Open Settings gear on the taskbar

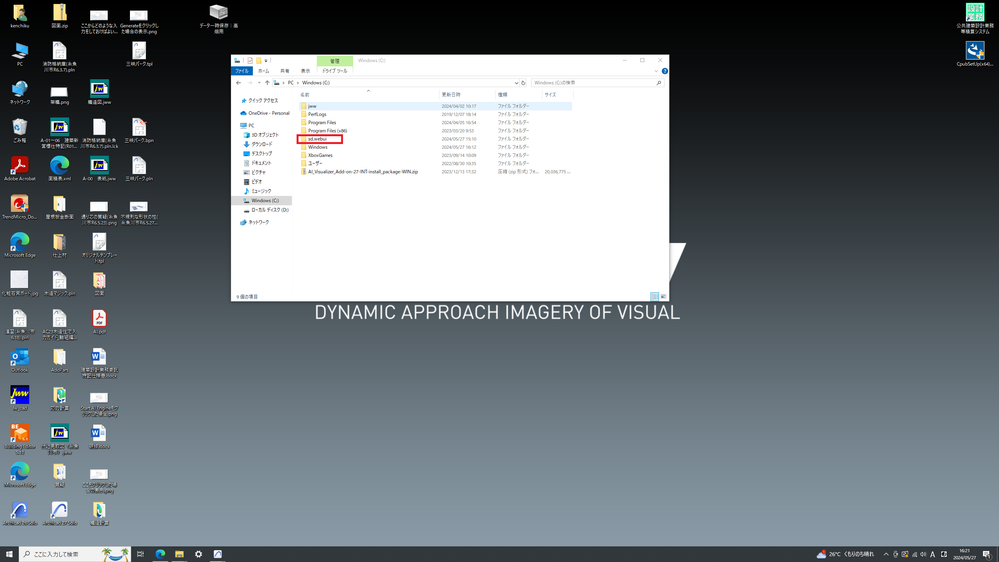[x=198, y=554]
